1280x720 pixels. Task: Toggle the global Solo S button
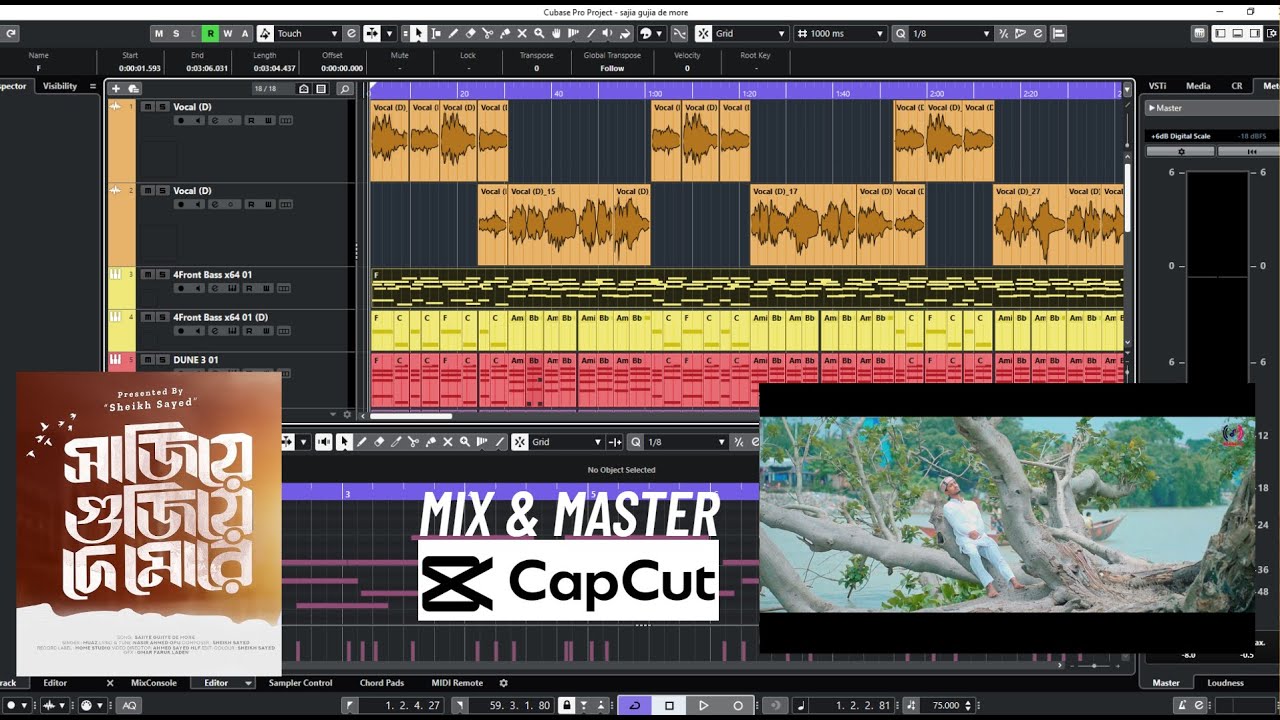click(175, 33)
